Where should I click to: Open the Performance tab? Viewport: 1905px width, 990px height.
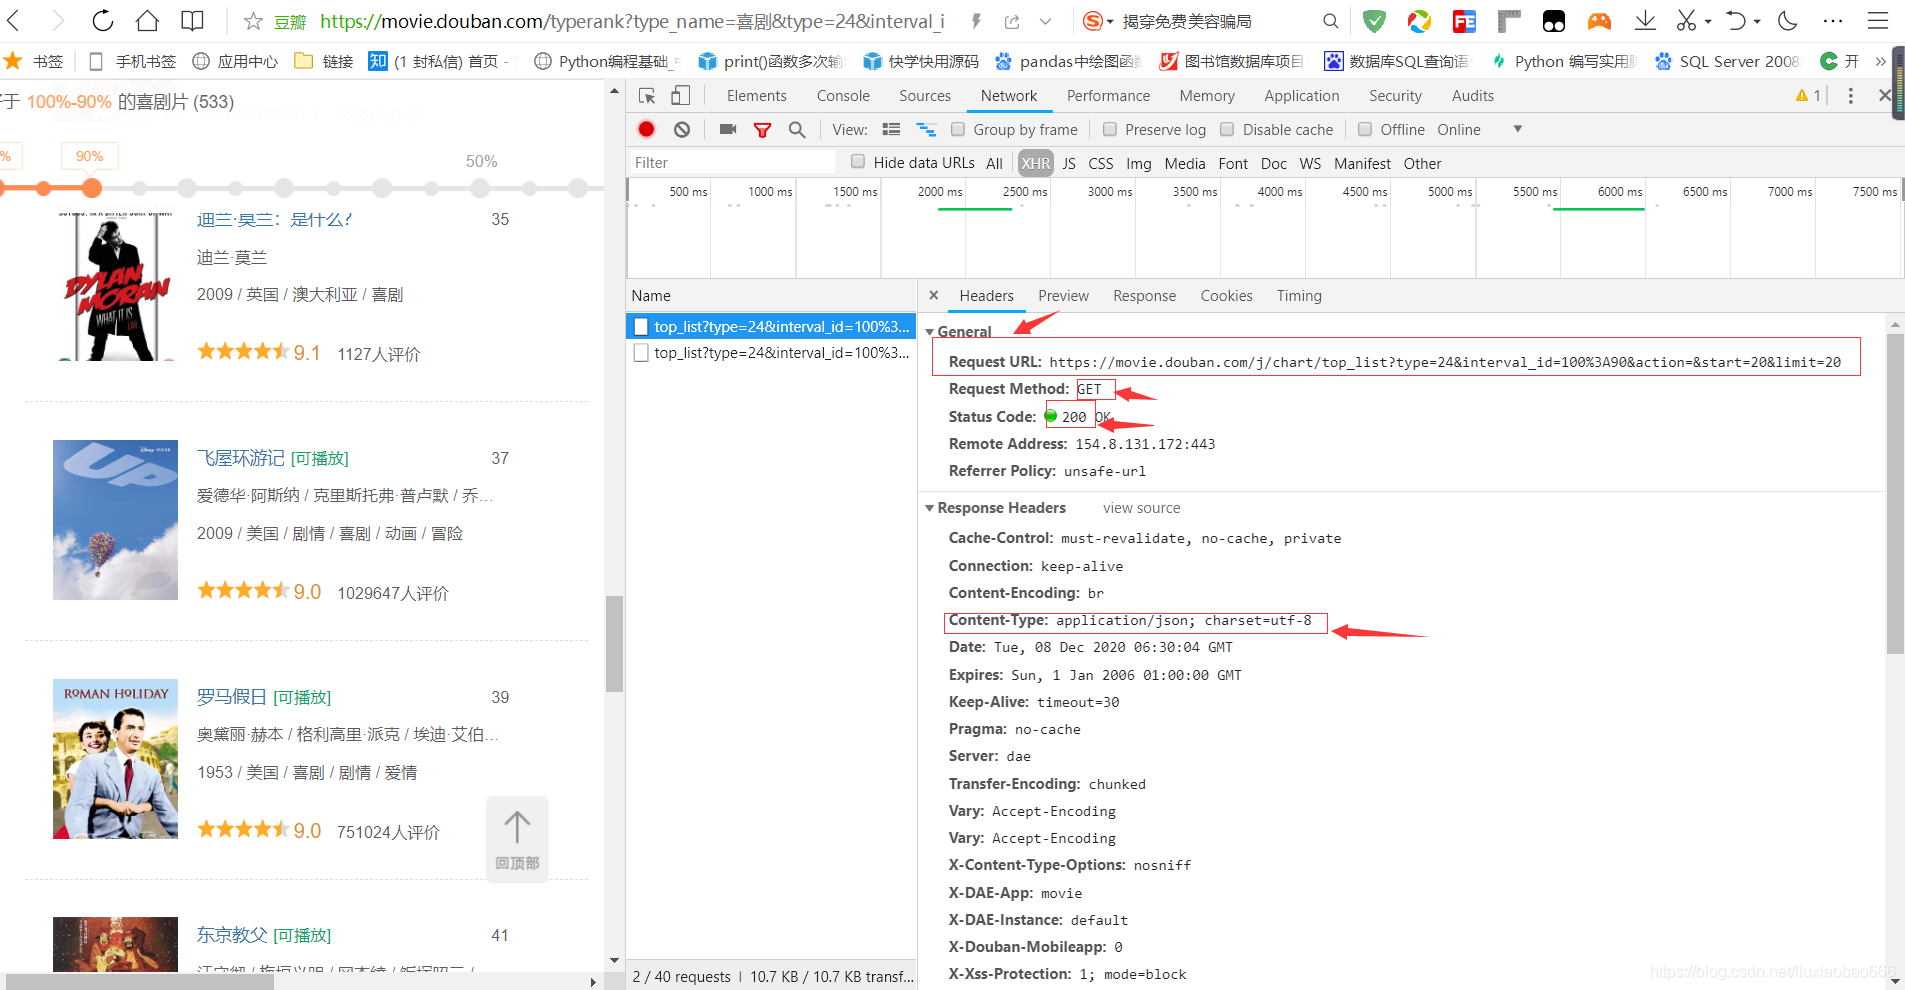pos(1108,96)
